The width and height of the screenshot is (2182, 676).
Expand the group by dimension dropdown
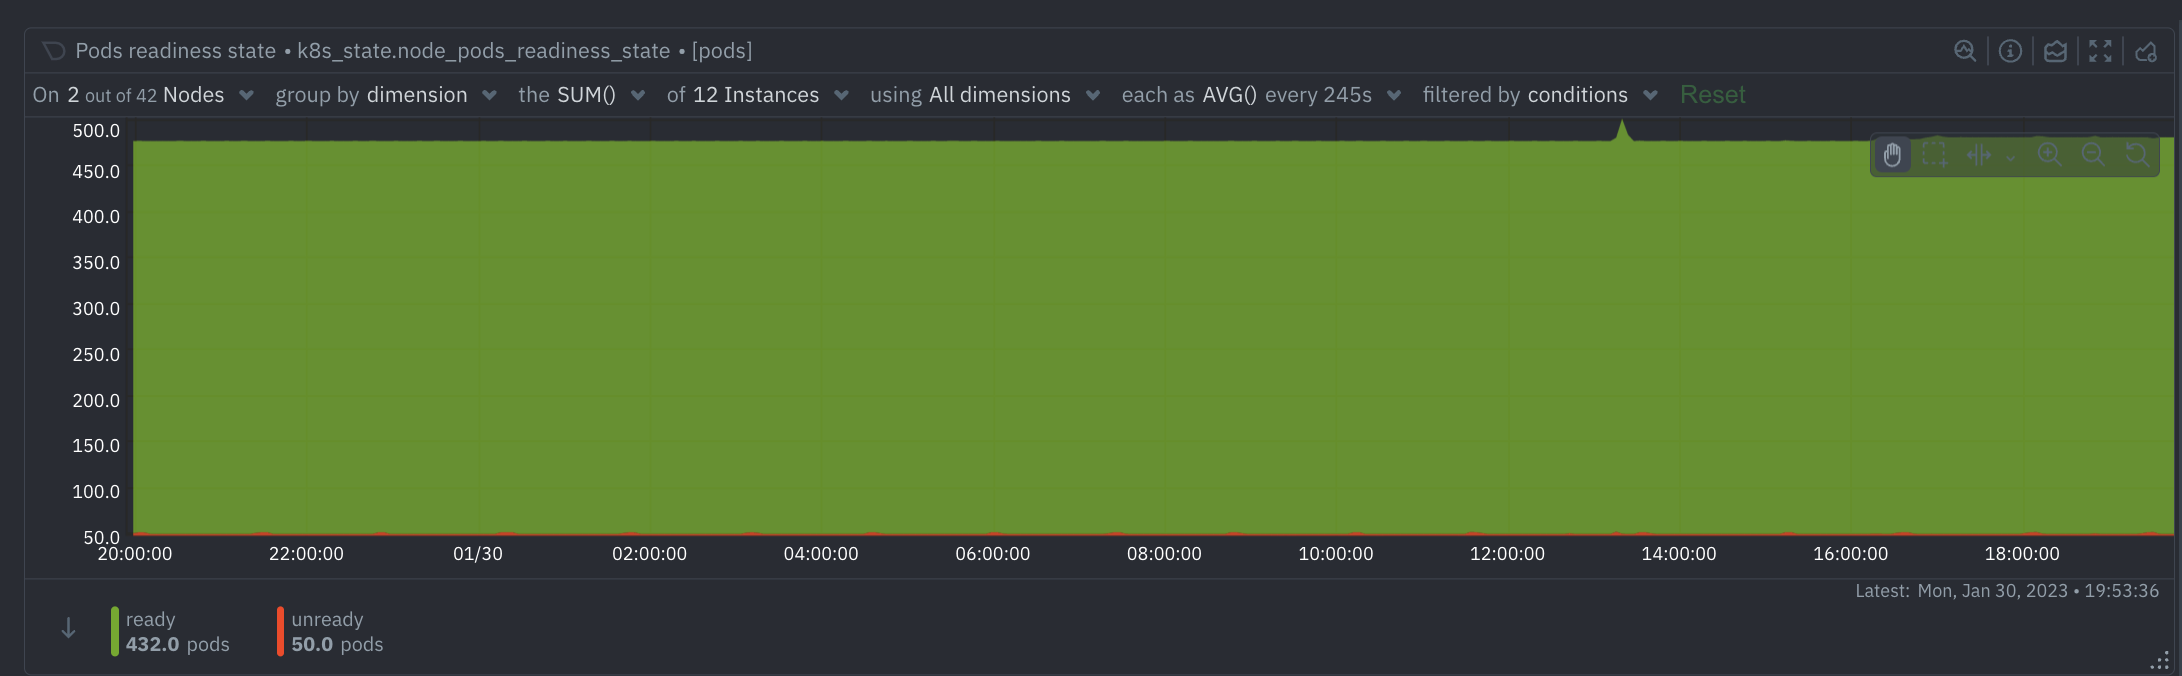(x=386, y=95)
